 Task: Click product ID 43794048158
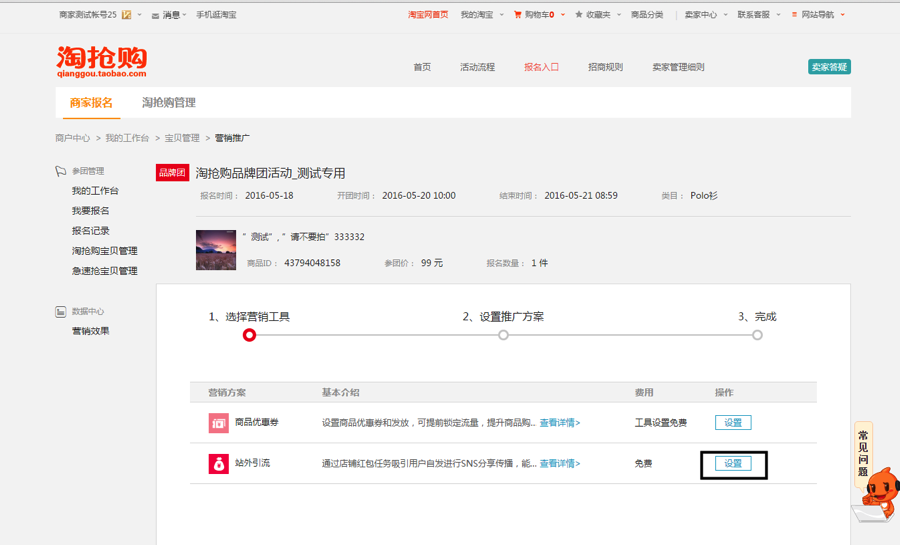(312, 263)
